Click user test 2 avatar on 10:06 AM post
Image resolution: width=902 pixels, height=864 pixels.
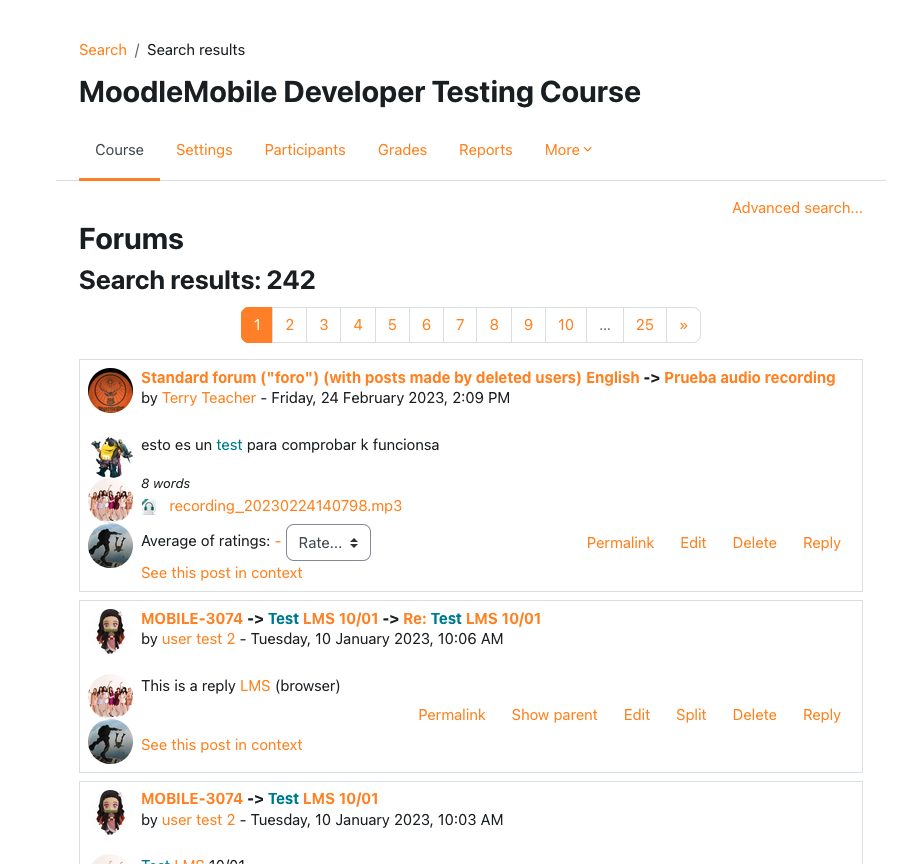(110, 631)
